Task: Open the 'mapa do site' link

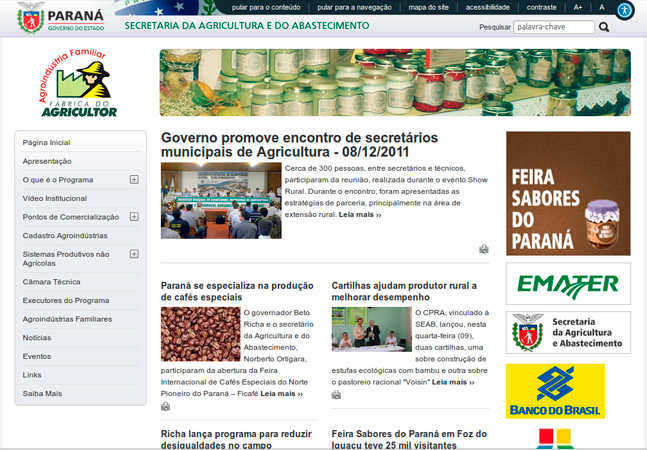Action: [x=428, y=7]
